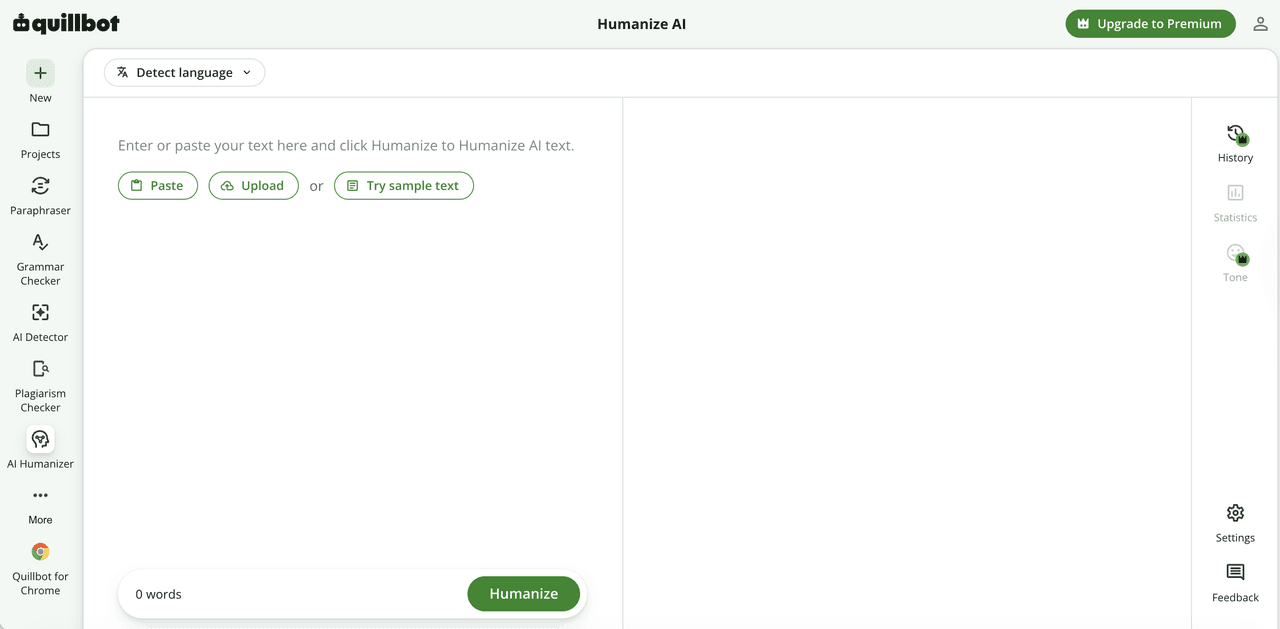The height and width of the screenshot is (629, 1280).
Task: Open the QuillBot logo home link
Action: (x=66, y=24)
